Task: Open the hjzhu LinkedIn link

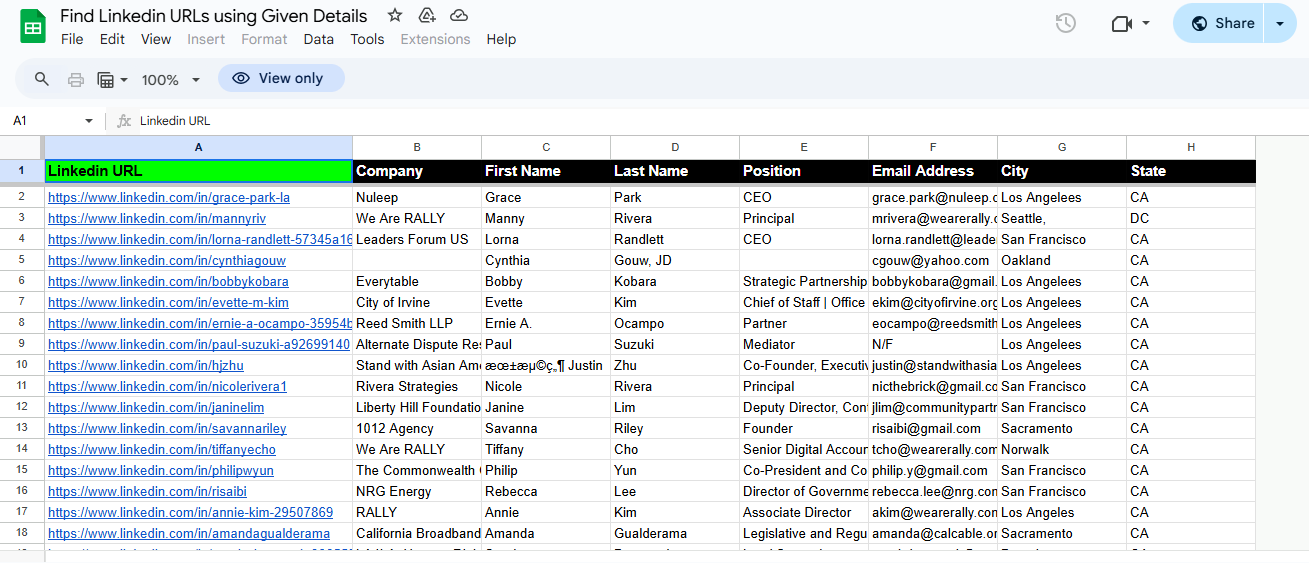Action: [x=146, y=366]
